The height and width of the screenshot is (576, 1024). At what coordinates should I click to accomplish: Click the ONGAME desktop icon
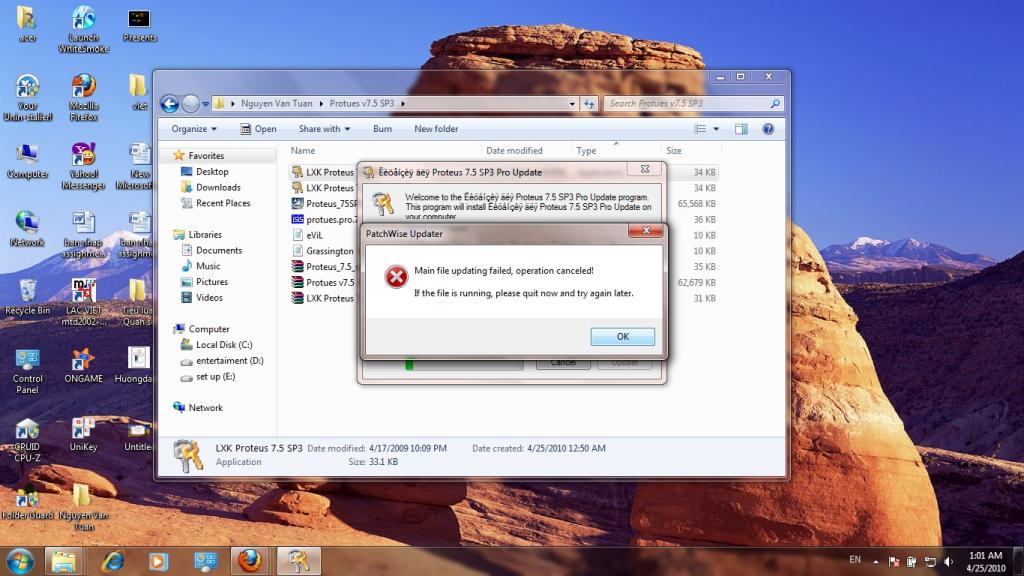(x=84, y=366)
